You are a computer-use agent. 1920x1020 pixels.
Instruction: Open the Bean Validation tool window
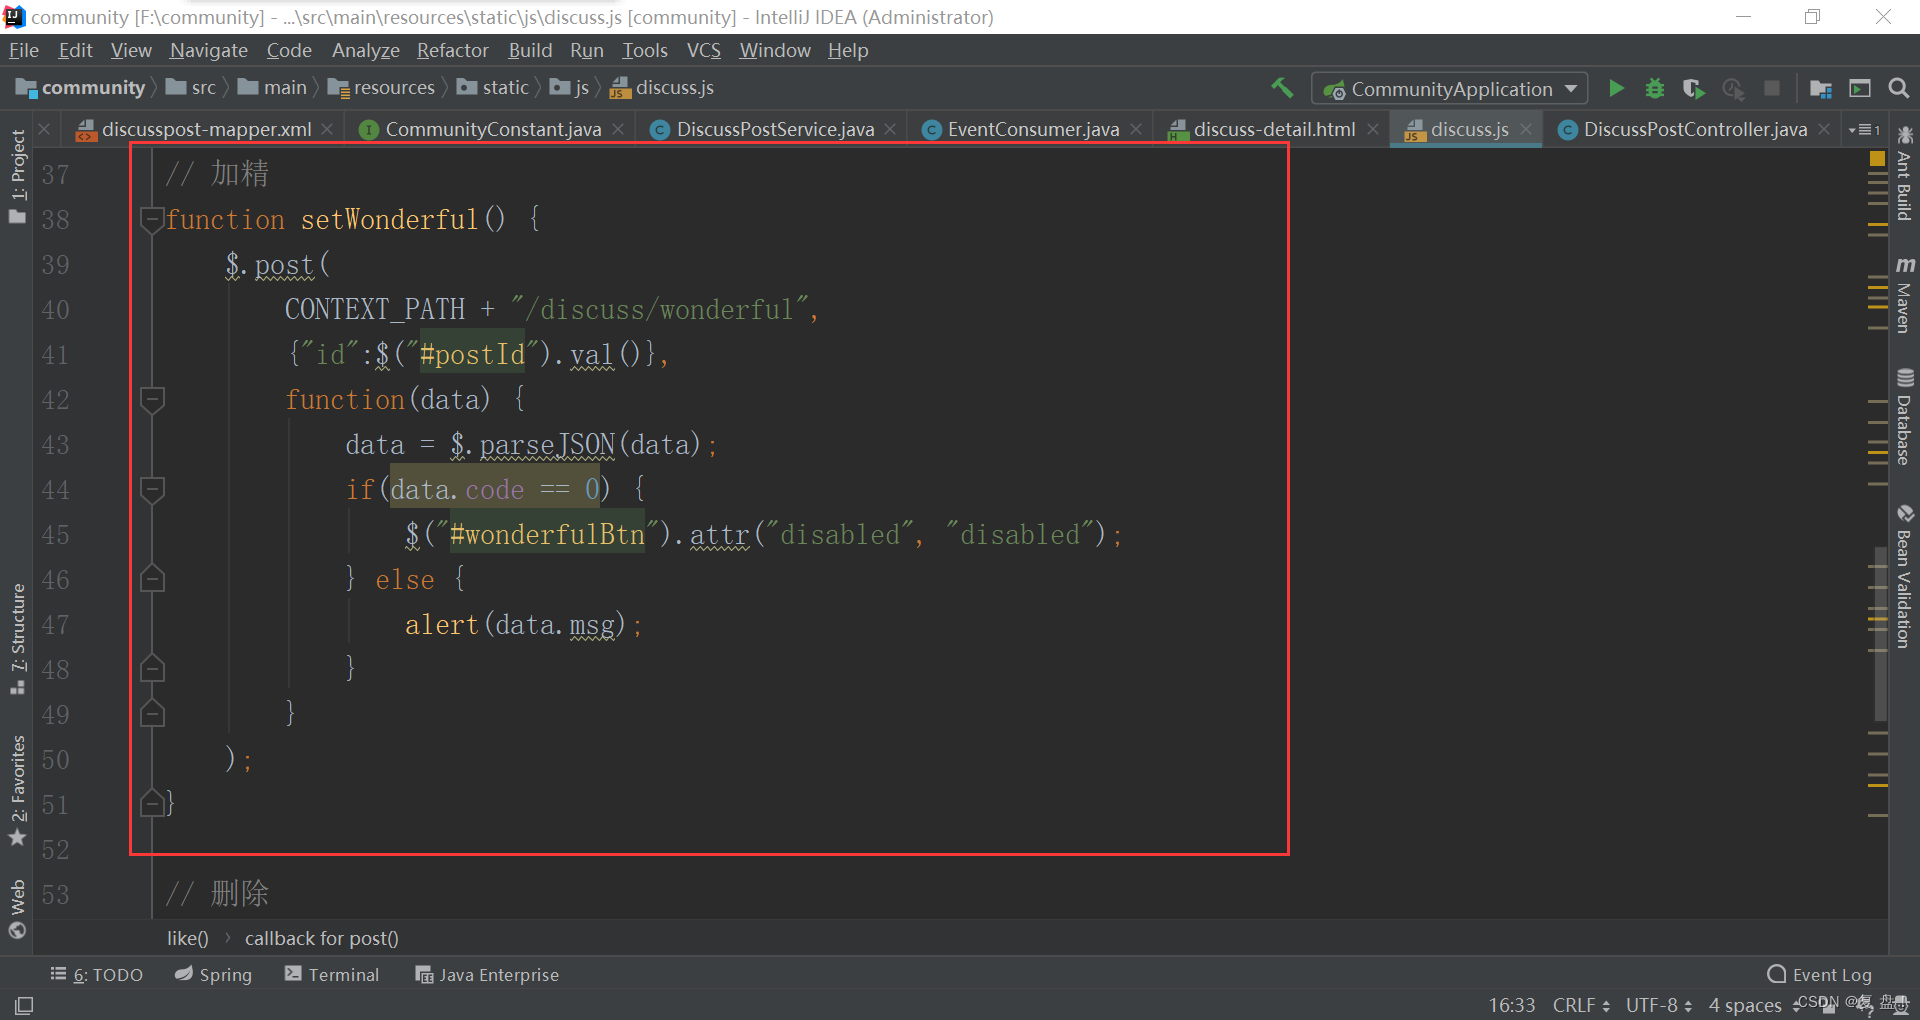[1904, 577]
